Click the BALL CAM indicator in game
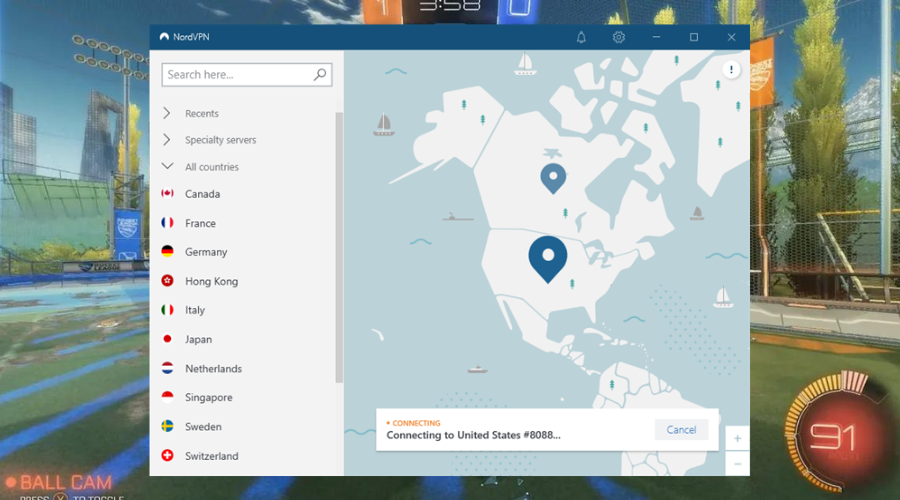The width and height of the screenshot is (900, 500). [60, 482]
